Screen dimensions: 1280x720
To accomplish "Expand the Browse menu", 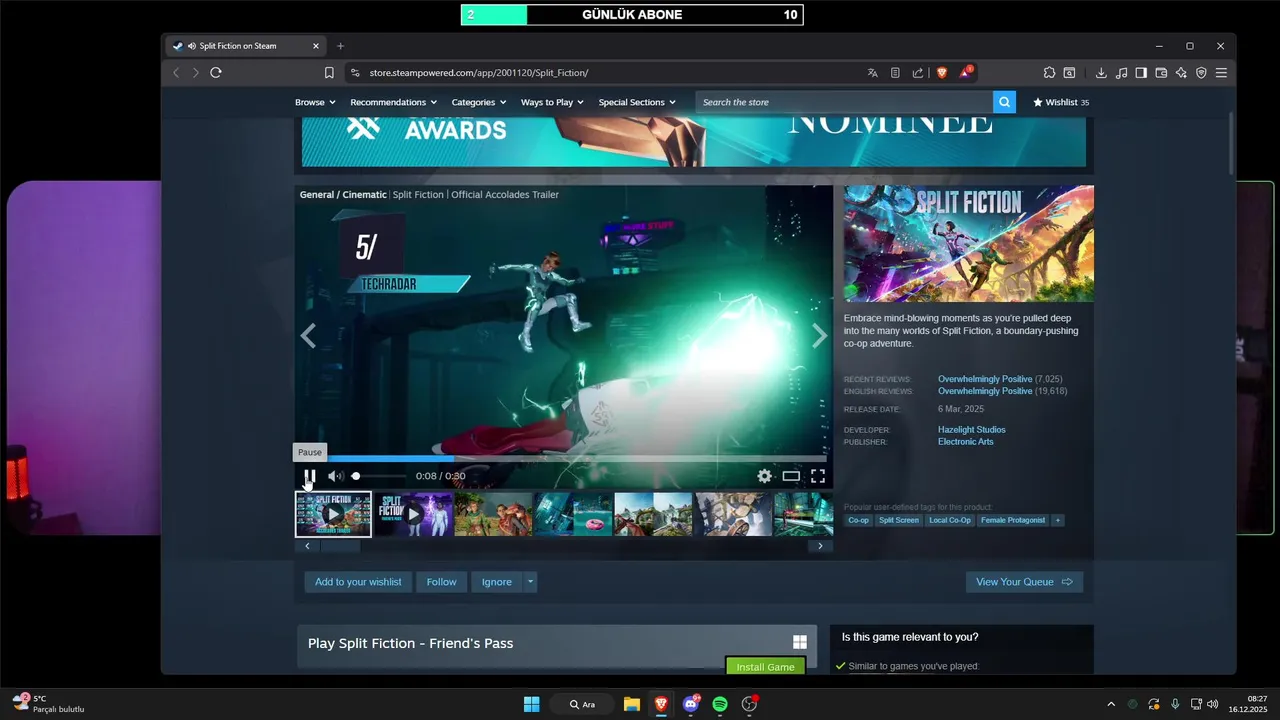I will (x=315, y=102).
